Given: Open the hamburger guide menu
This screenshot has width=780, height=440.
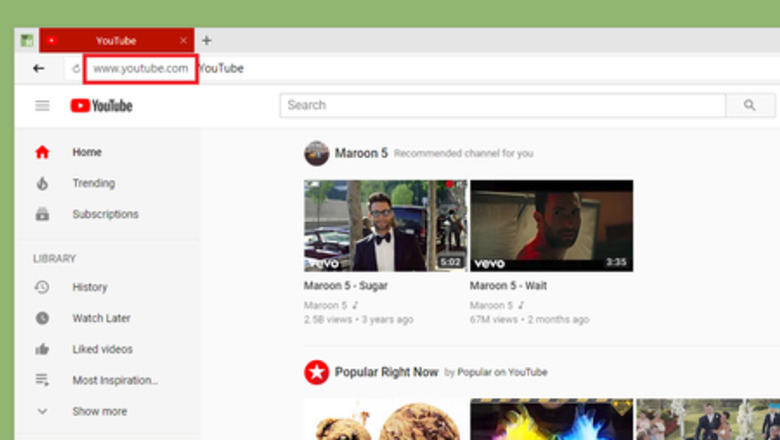Looking at the screenshot, I should pos(42,105).
